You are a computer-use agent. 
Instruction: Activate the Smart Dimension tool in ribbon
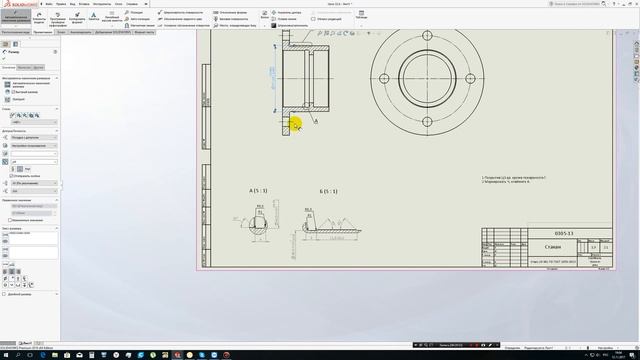pyautogui.click(x=16, y=17)
